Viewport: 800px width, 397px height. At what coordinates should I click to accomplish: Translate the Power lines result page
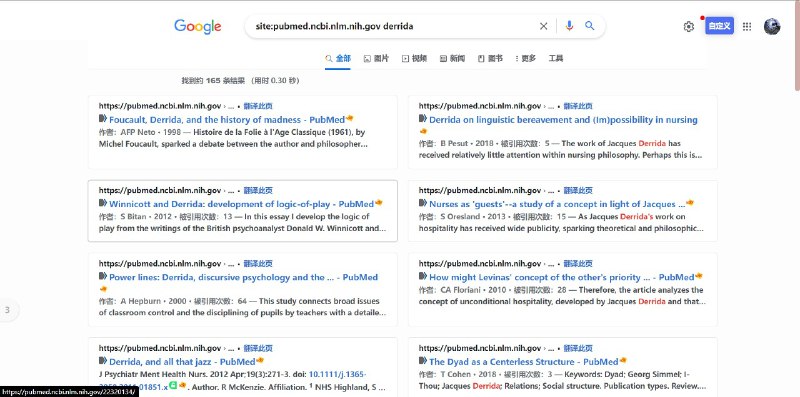(258, 264)
